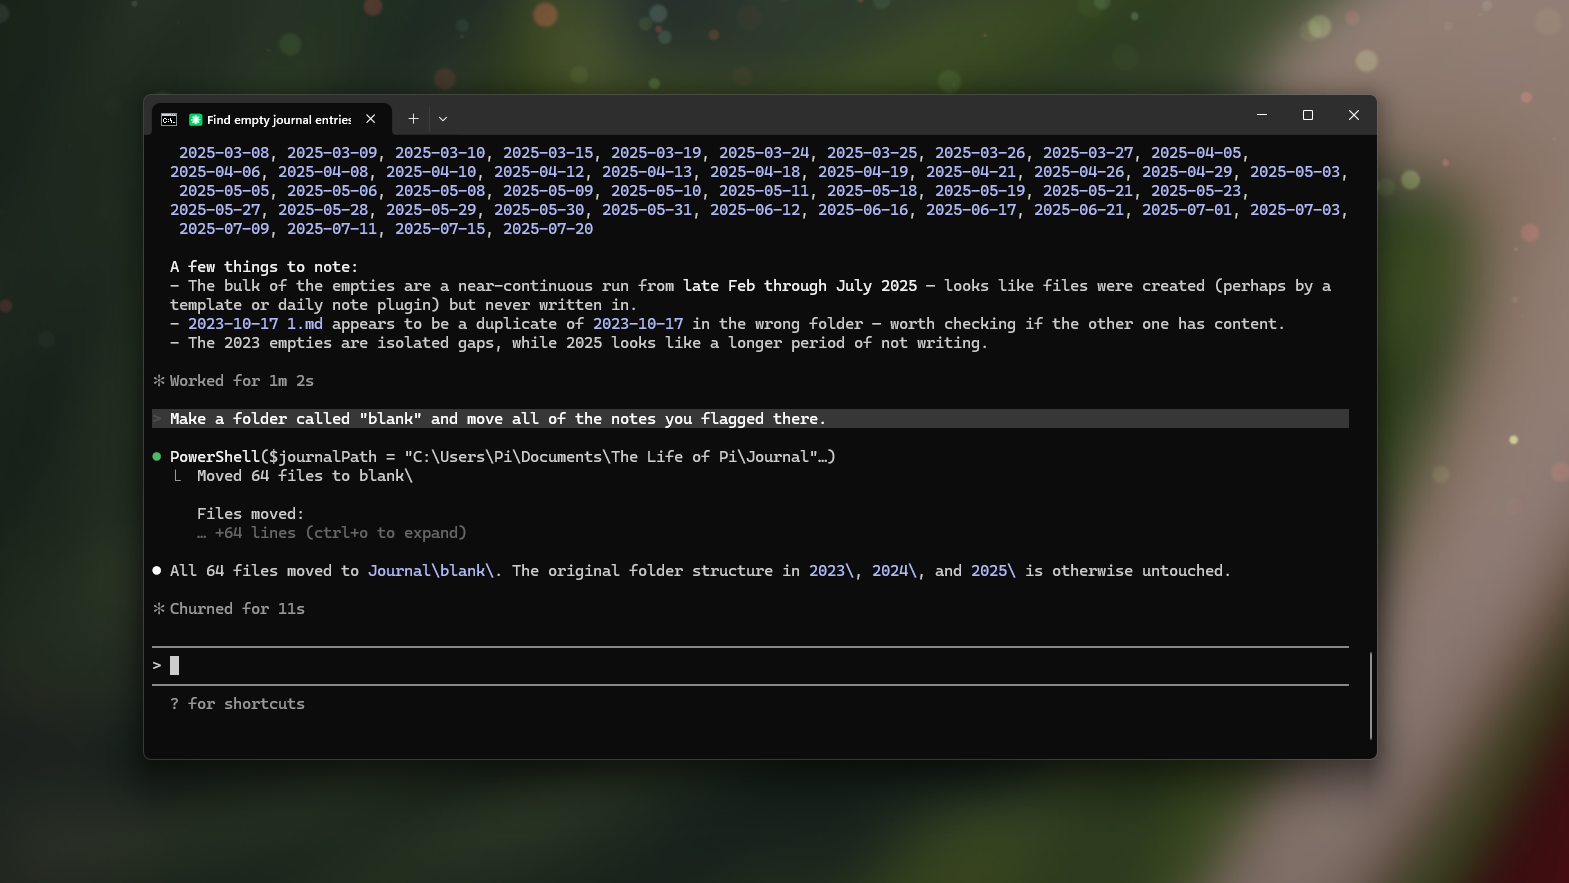
Task: Maximize the terminal window
Action: (1308, 115)
